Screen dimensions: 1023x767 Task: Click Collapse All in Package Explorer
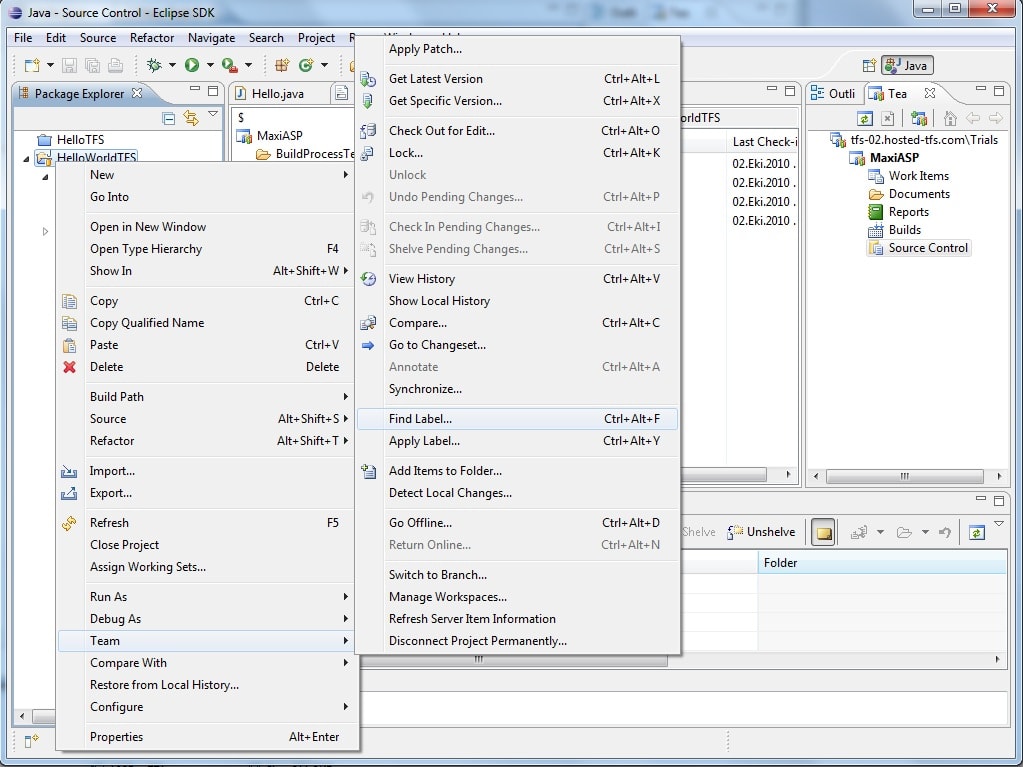click(x=168, y=118)
